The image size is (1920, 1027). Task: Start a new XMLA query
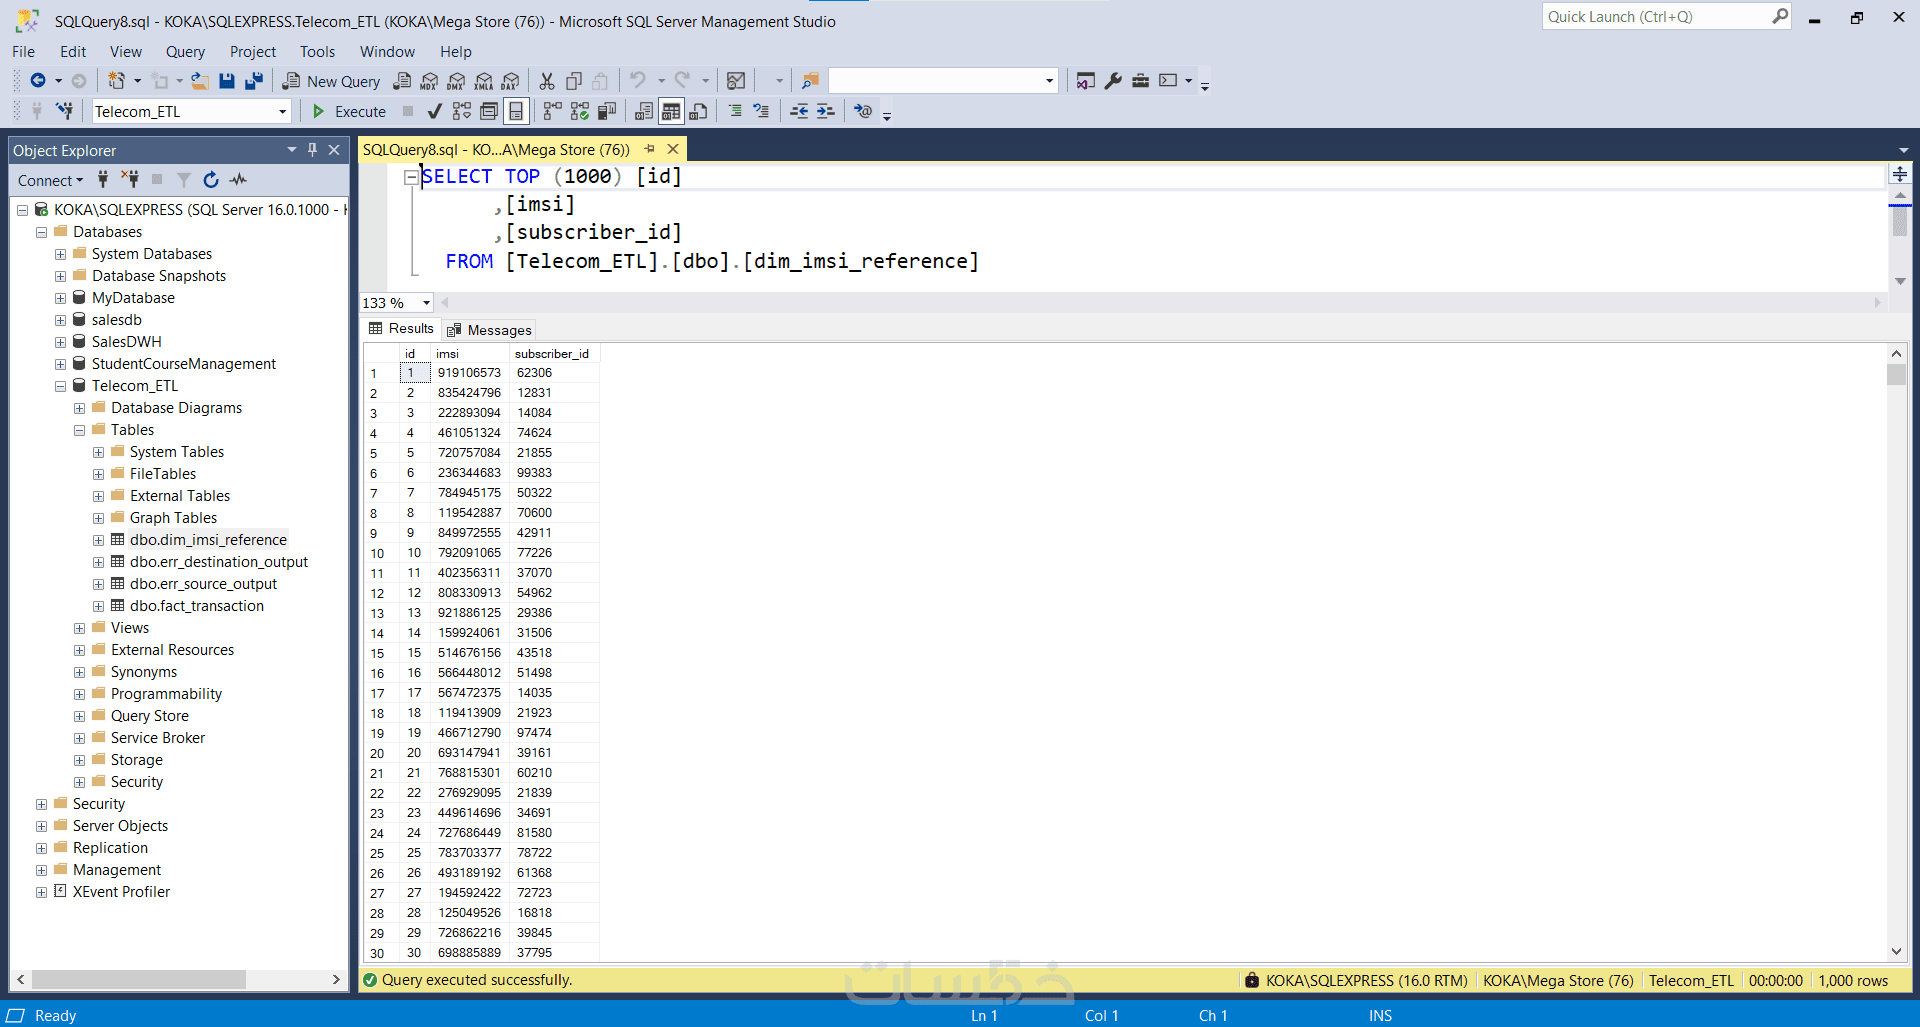(483, 81)
